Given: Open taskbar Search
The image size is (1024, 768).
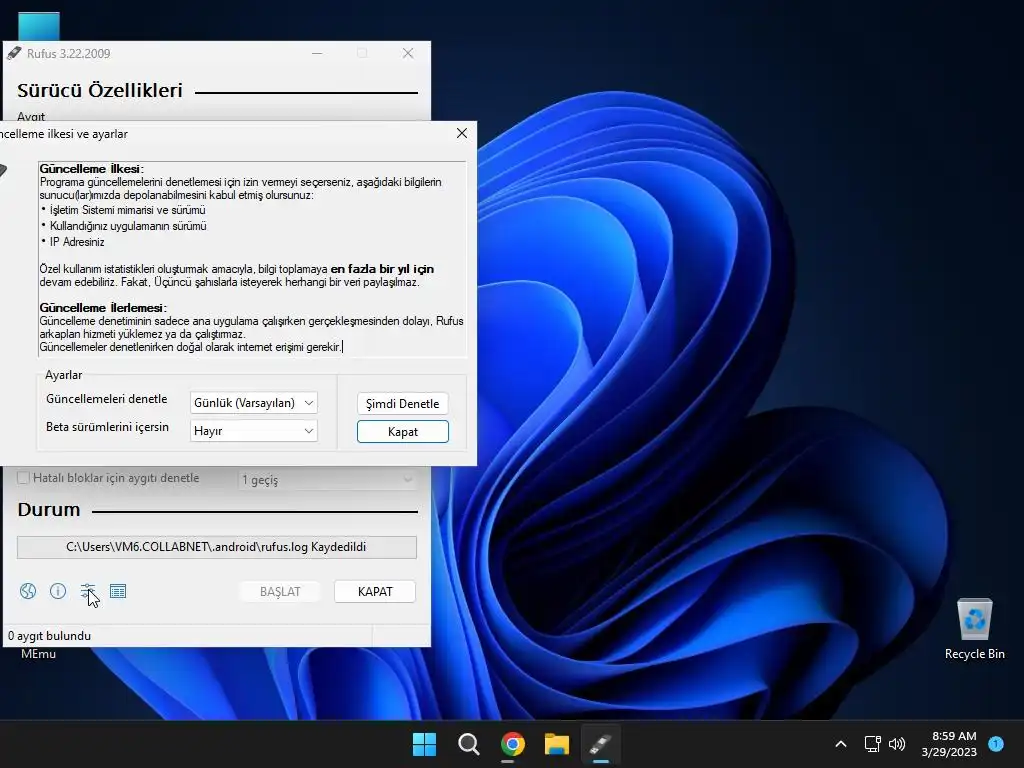Looking at the screenshot, I should tap(468, 744).
